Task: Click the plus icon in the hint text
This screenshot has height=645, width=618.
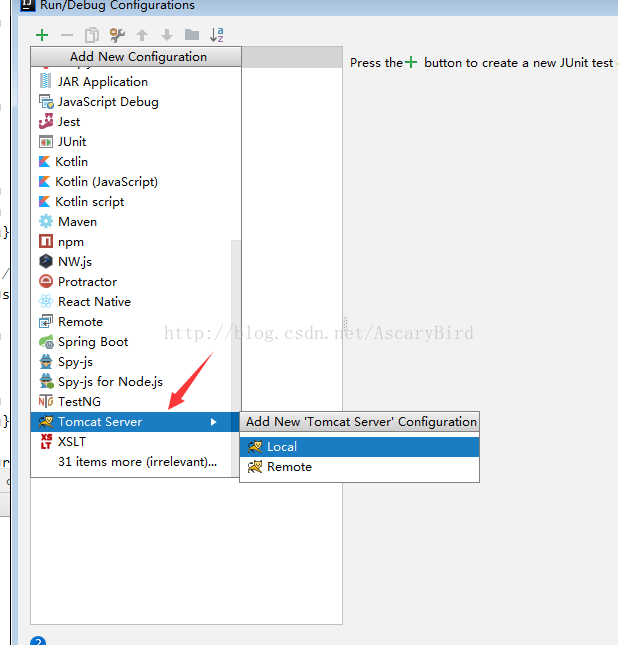Action: coord(411,62)
